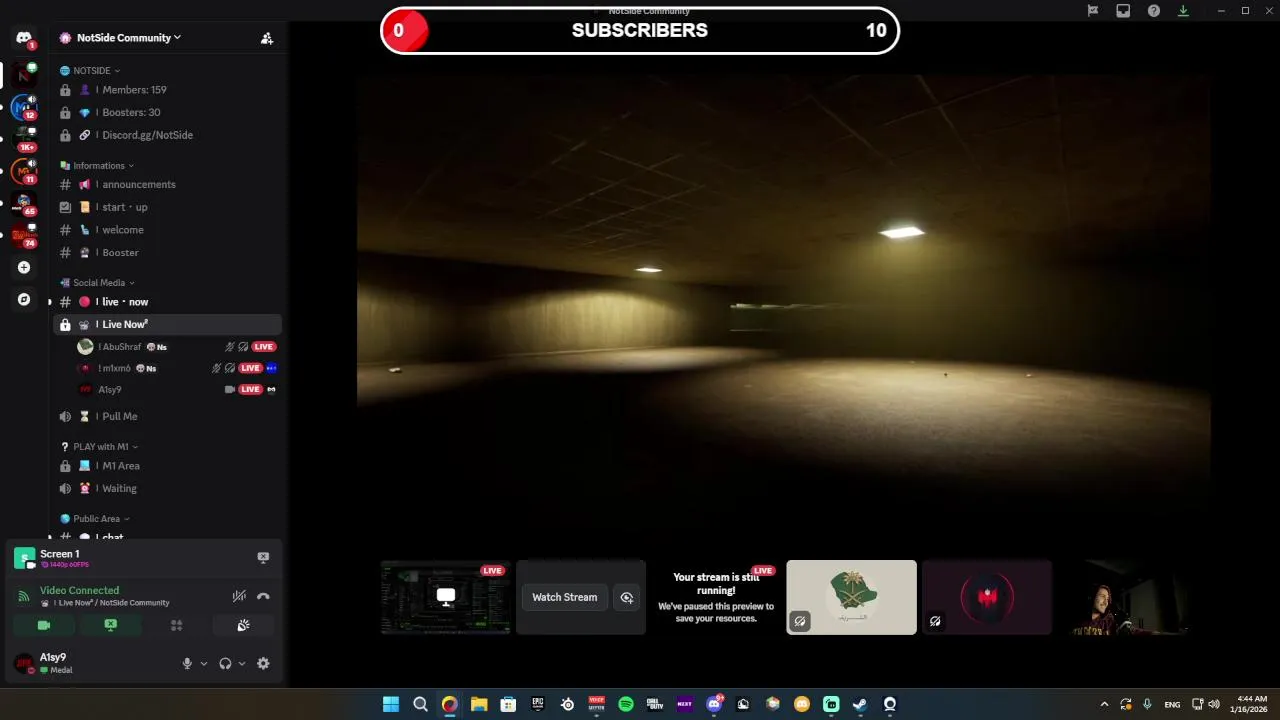1280x720 pixels.
Task: Collapse the Informations category
Action: coord(97,166)
